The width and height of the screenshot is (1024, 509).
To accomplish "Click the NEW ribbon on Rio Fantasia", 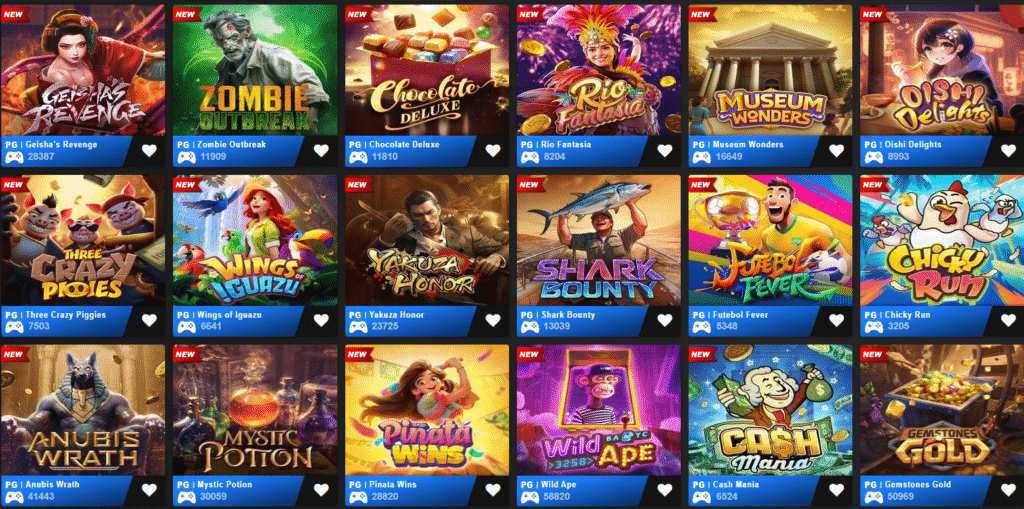I will tap(530, 14).
